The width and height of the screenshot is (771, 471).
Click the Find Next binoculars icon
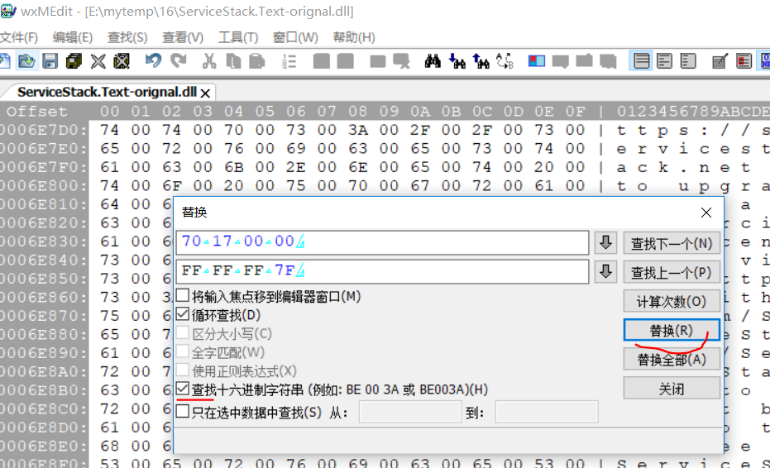457,62
